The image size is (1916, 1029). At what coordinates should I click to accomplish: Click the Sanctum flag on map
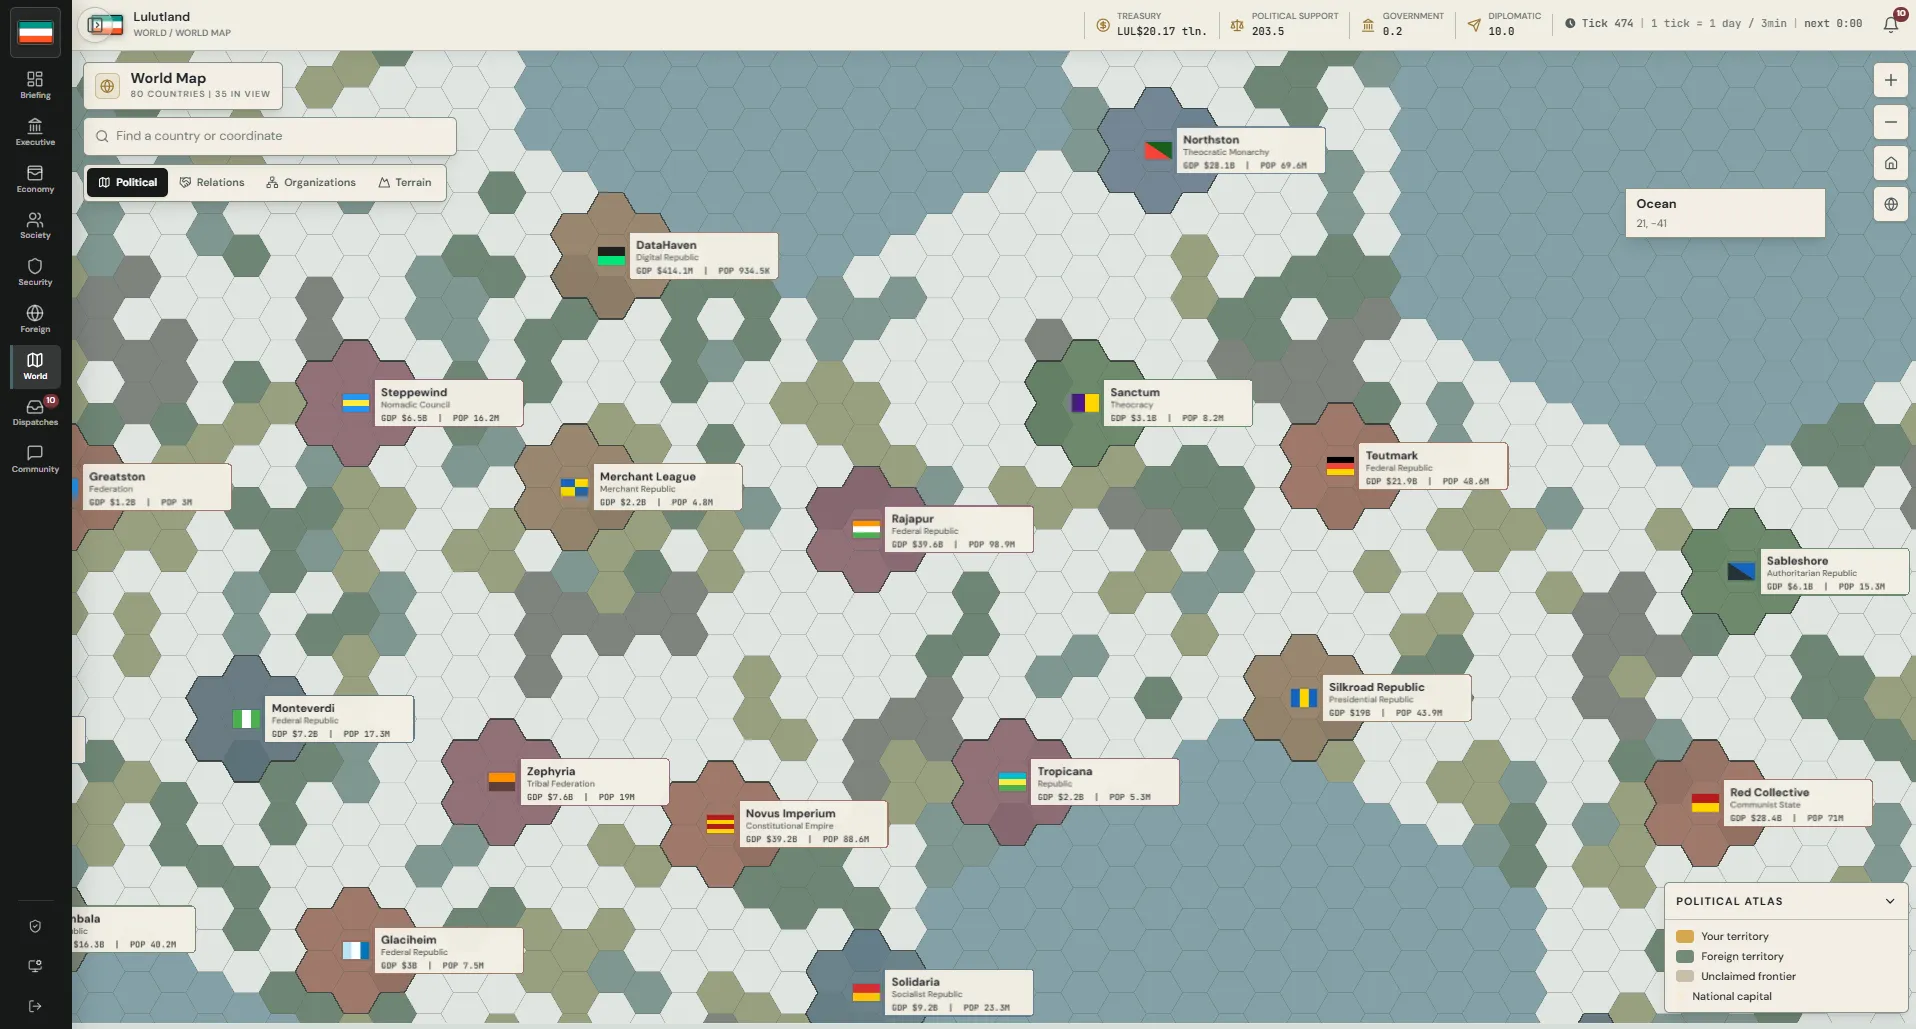(x=1085, y=403)
